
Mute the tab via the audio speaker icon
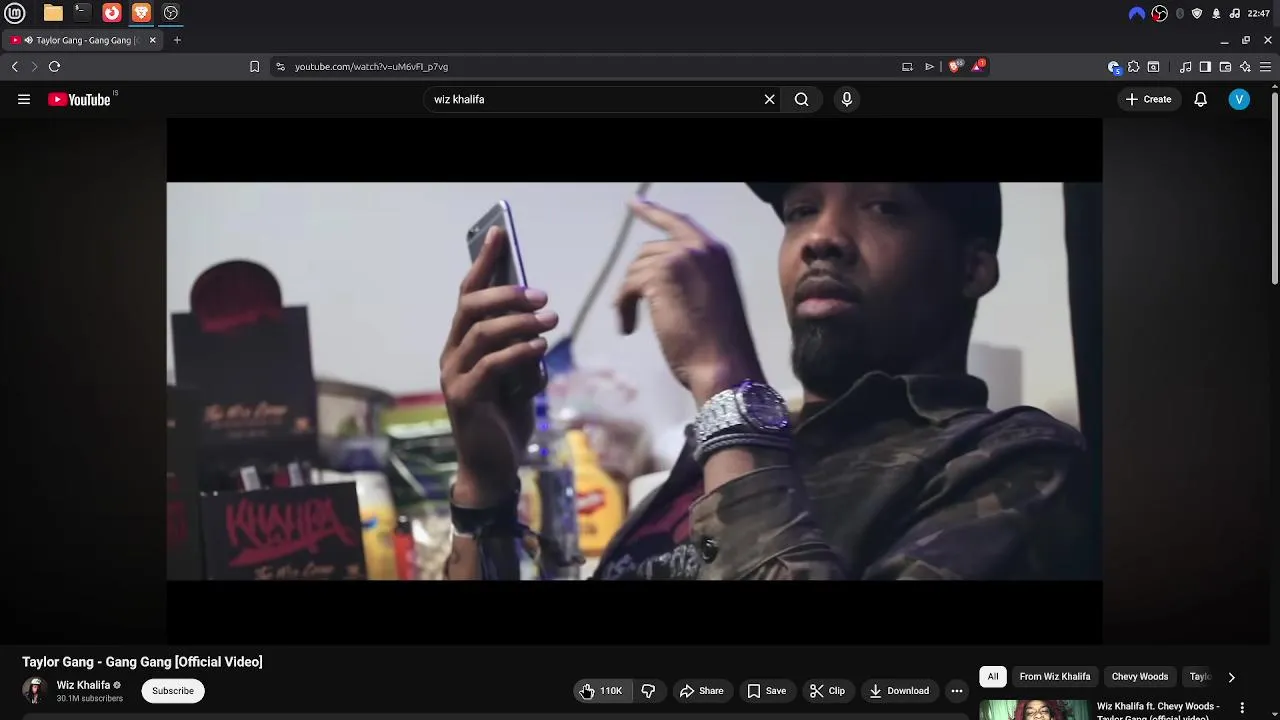[x=29, y=40]
